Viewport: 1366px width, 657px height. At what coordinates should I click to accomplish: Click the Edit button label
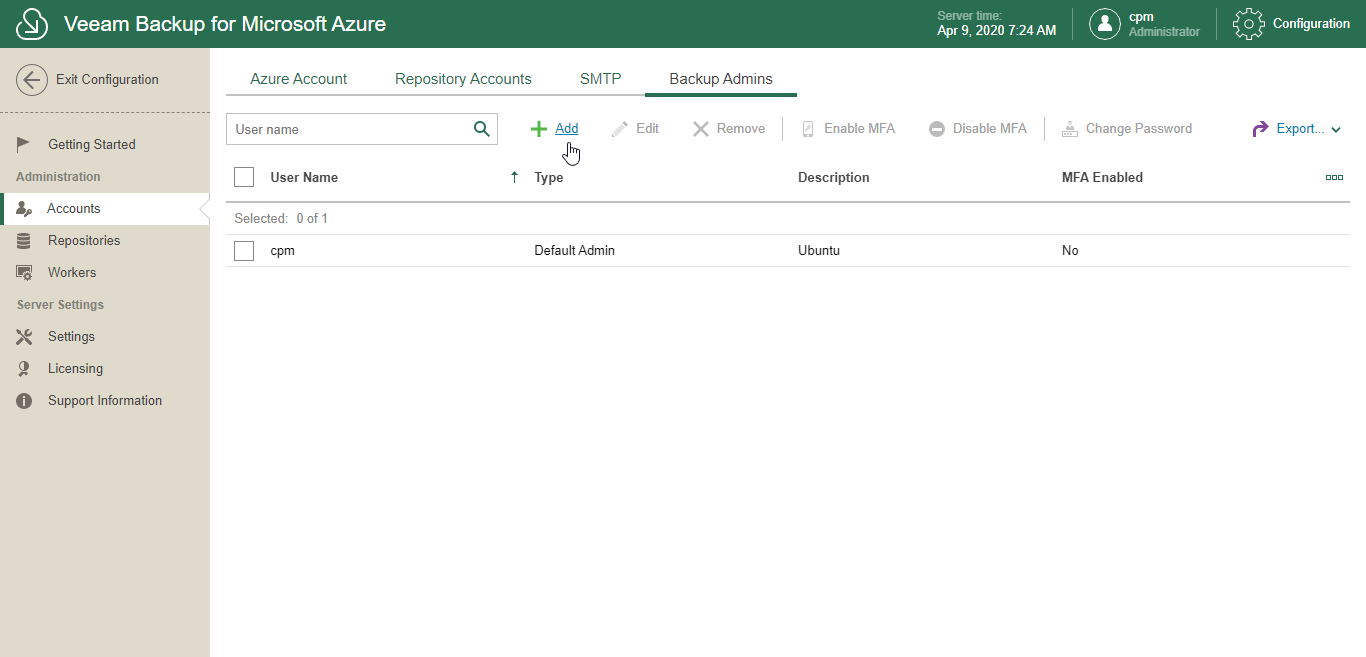(647, 128)
